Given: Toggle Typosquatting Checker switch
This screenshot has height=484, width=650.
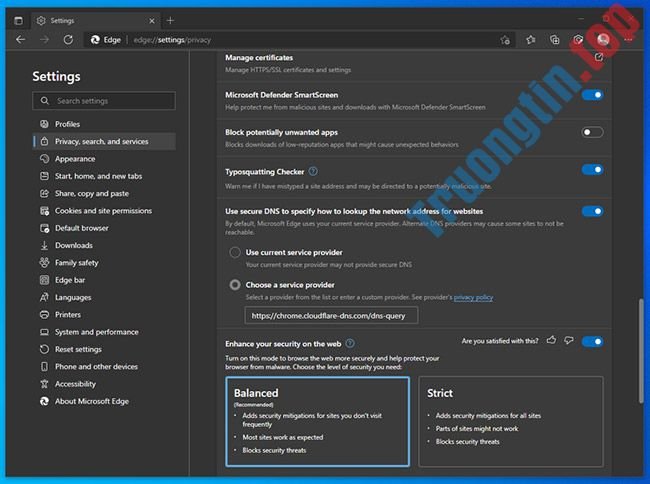Looking at the screenshot, I should point(592,169).
